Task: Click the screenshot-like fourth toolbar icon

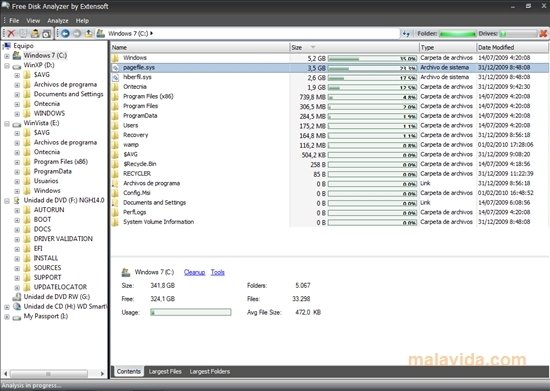Action: (46, 34)
